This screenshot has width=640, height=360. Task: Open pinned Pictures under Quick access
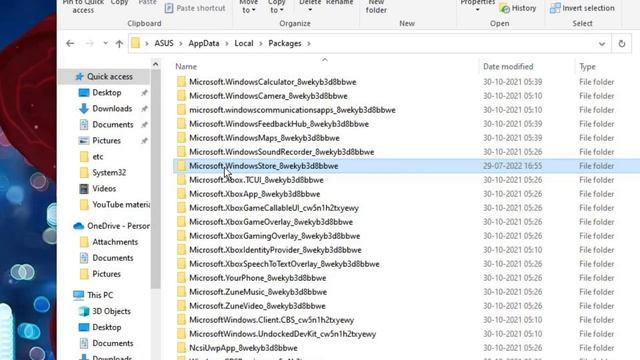tap(100, 140)
